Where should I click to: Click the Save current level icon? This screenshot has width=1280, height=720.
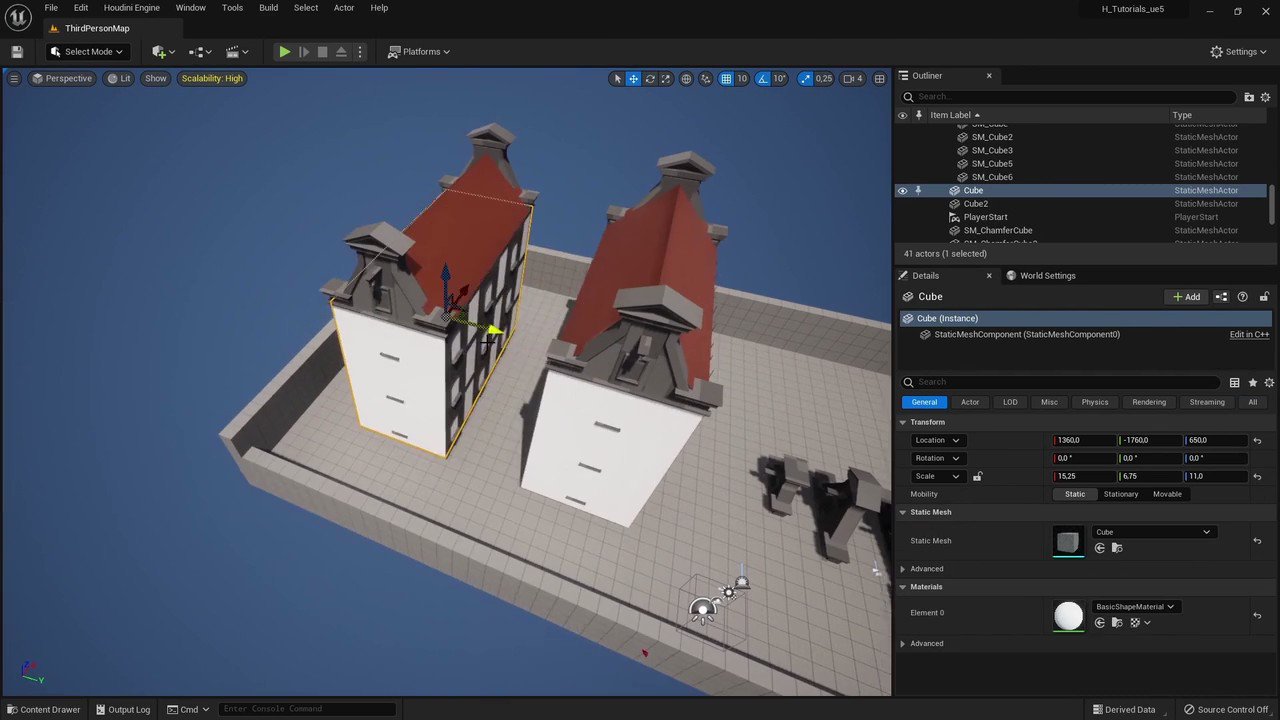pyautogui.click(x=17, y=51)
